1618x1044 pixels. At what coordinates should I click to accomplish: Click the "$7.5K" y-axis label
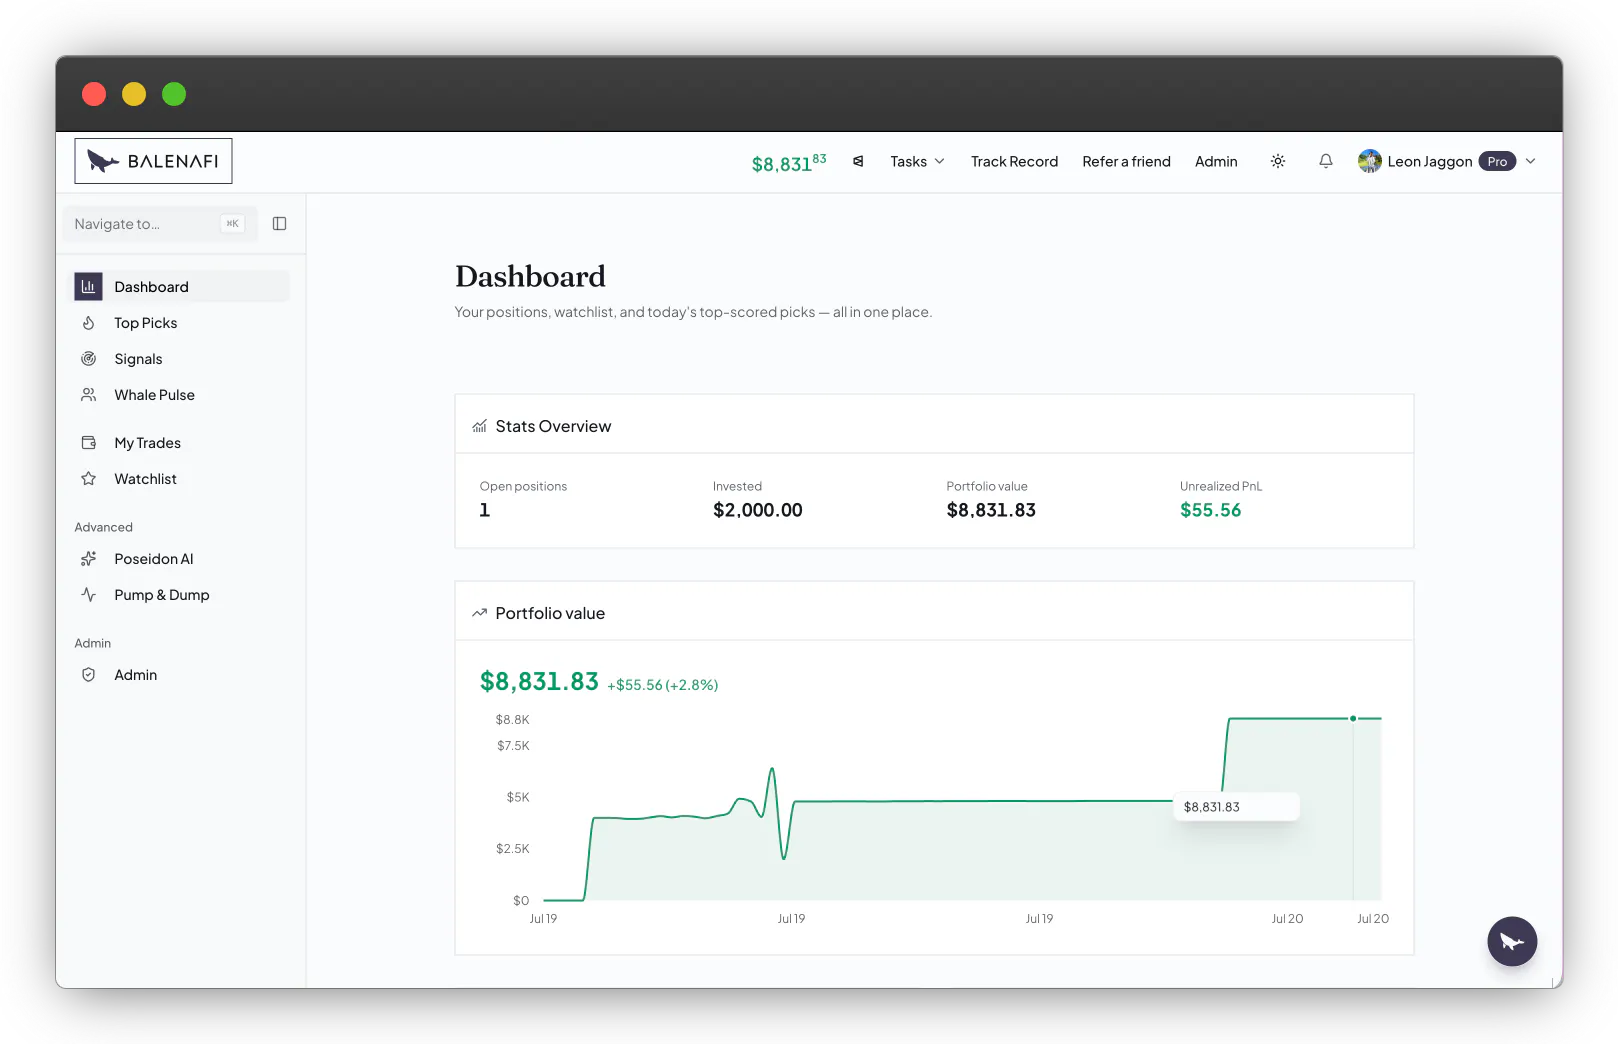point(513,746)
